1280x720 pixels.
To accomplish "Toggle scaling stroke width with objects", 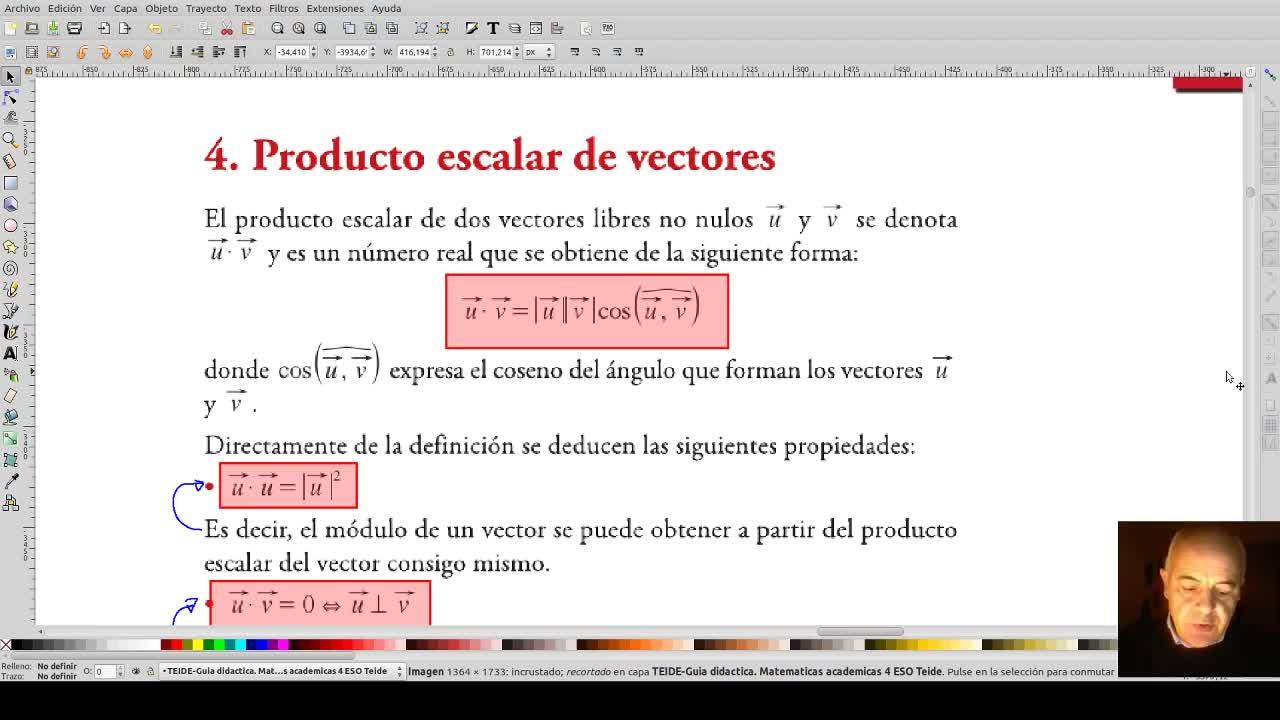I will [x=575, y=52].
